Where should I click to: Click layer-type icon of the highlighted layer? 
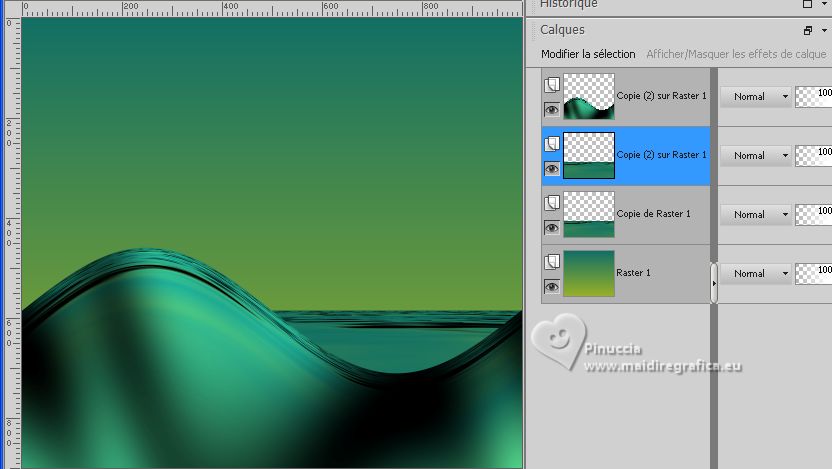point(552,144)
